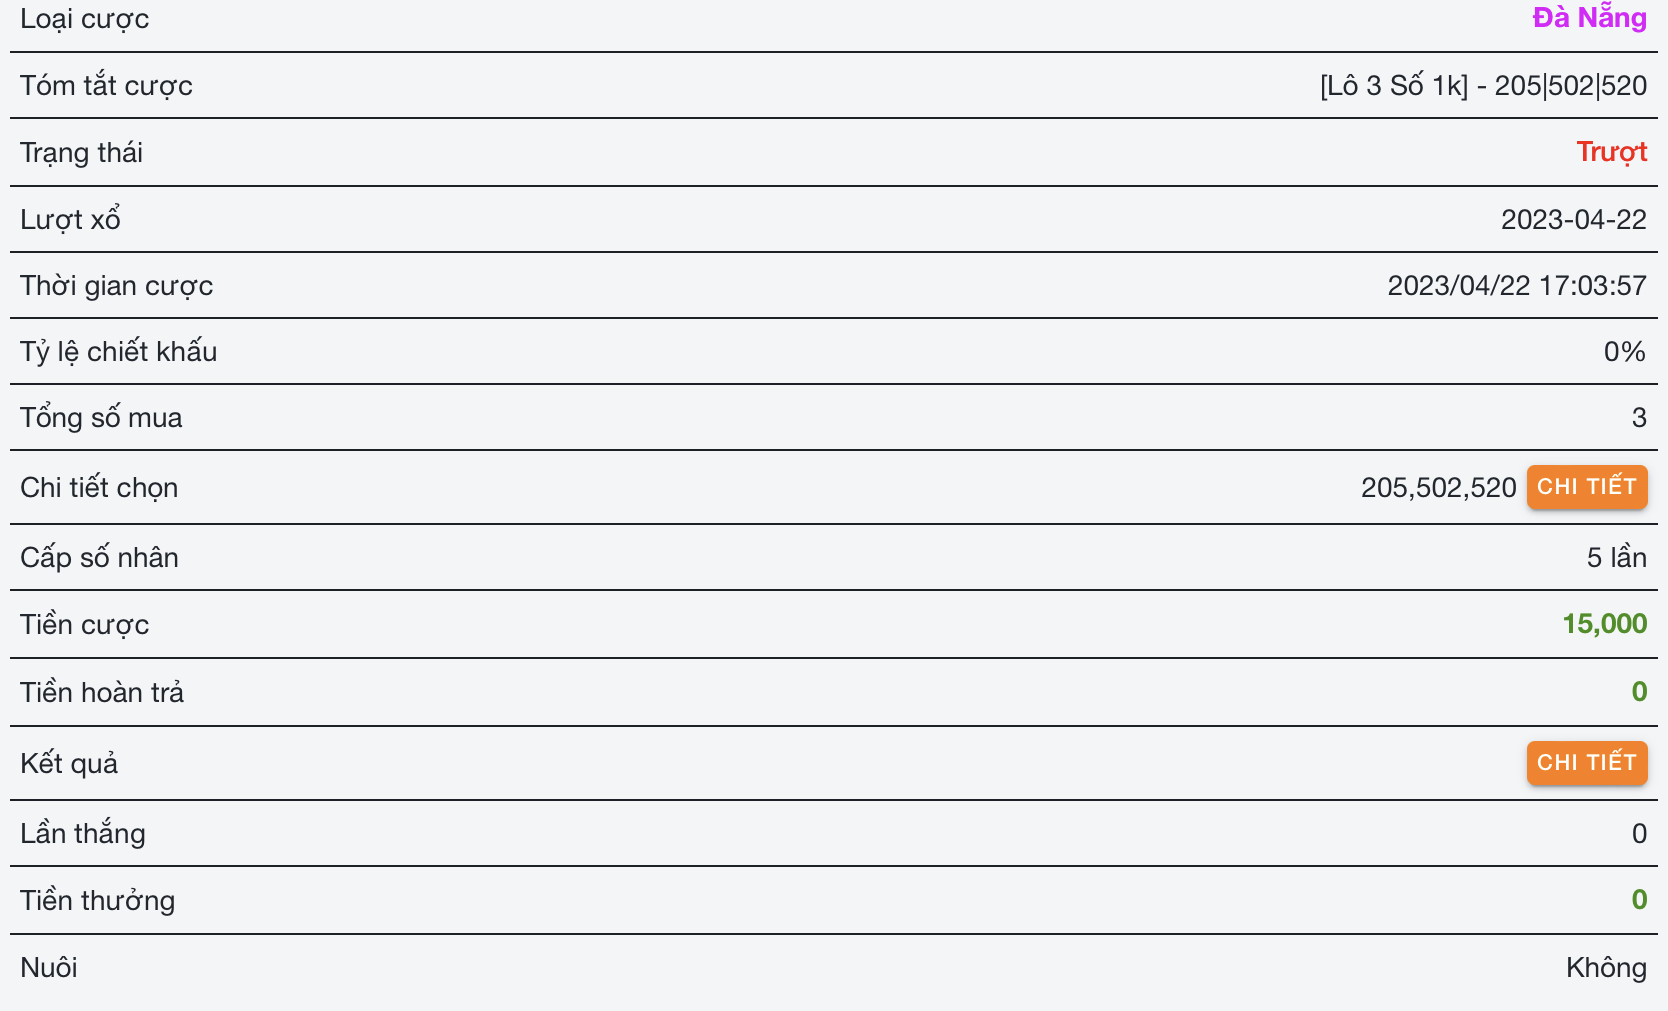Click the Lần thắng count 0
The height and width of the screenshot is (1011, 1668).
point(1638,834)
